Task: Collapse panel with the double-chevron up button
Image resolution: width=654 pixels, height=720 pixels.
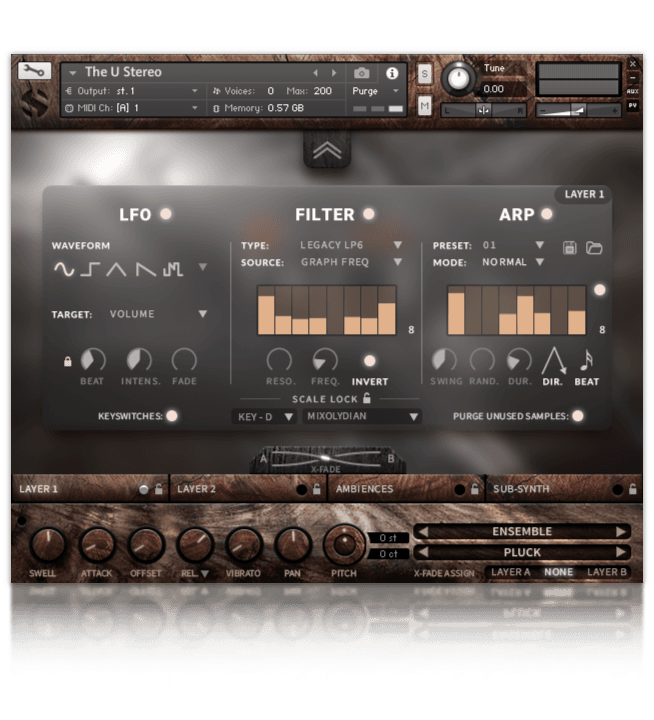Action: 327,150
